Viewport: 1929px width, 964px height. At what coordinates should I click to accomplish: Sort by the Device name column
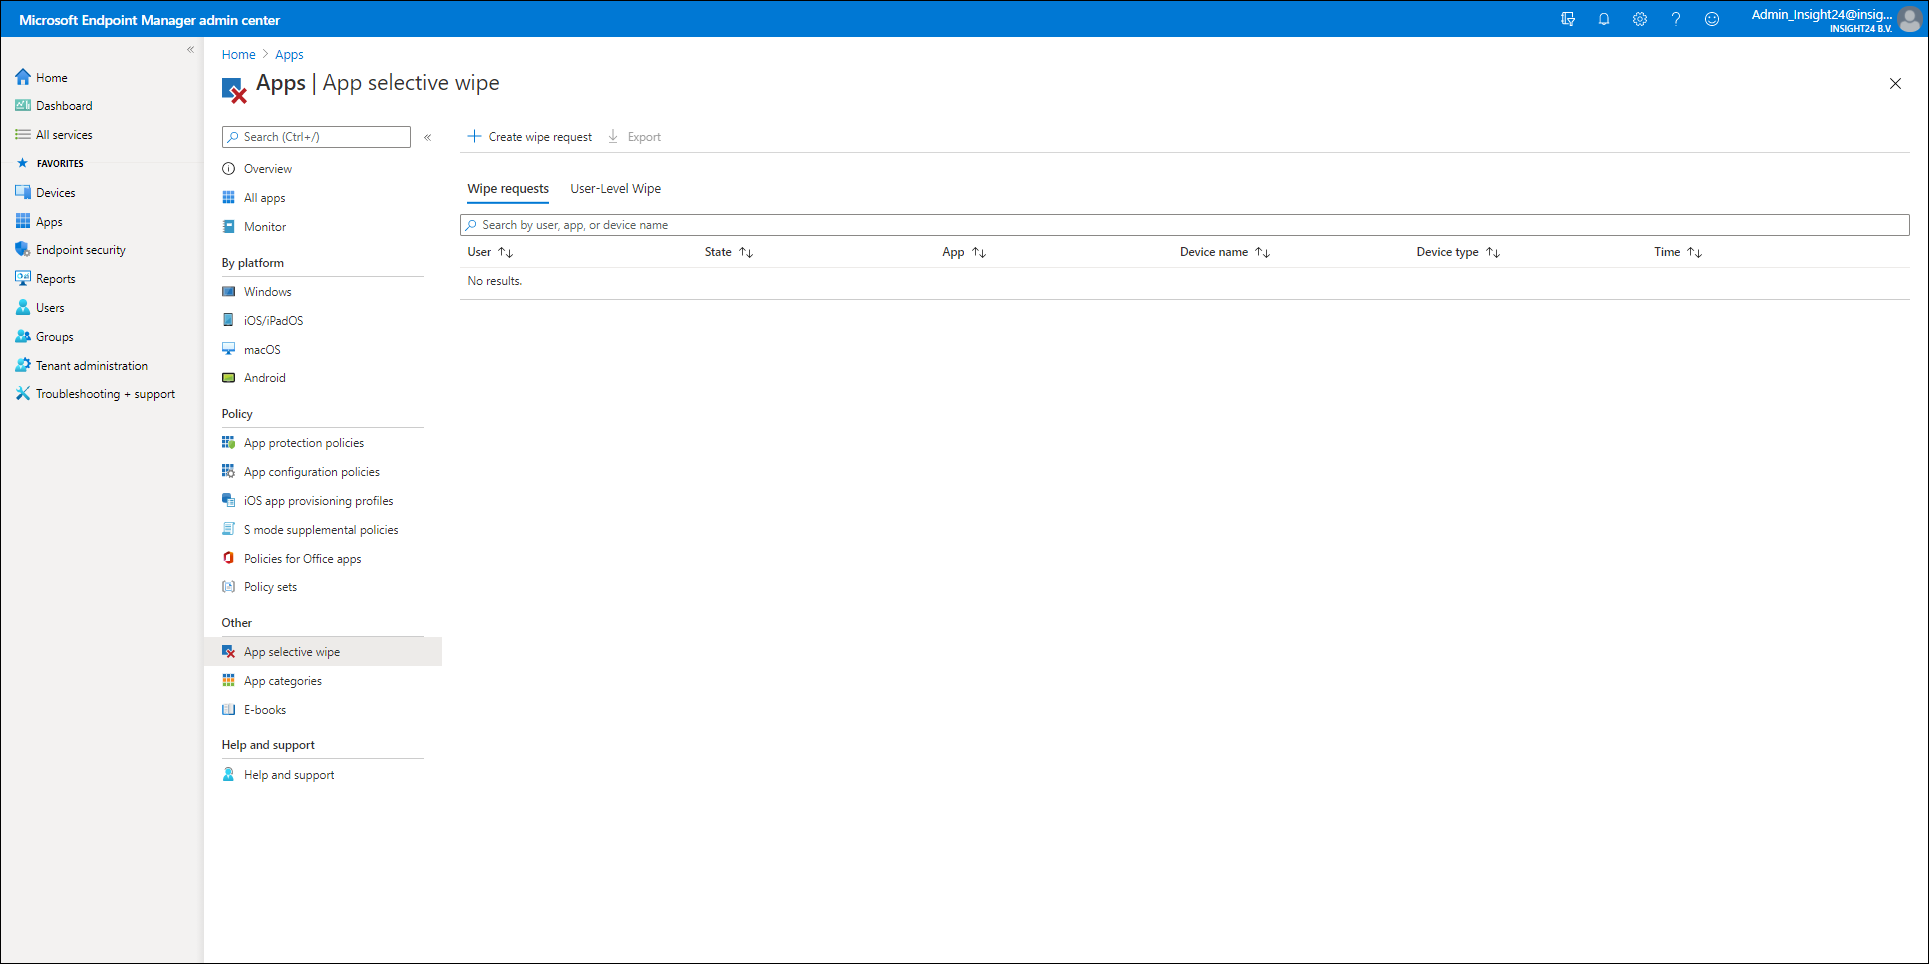pos(1225,252)
